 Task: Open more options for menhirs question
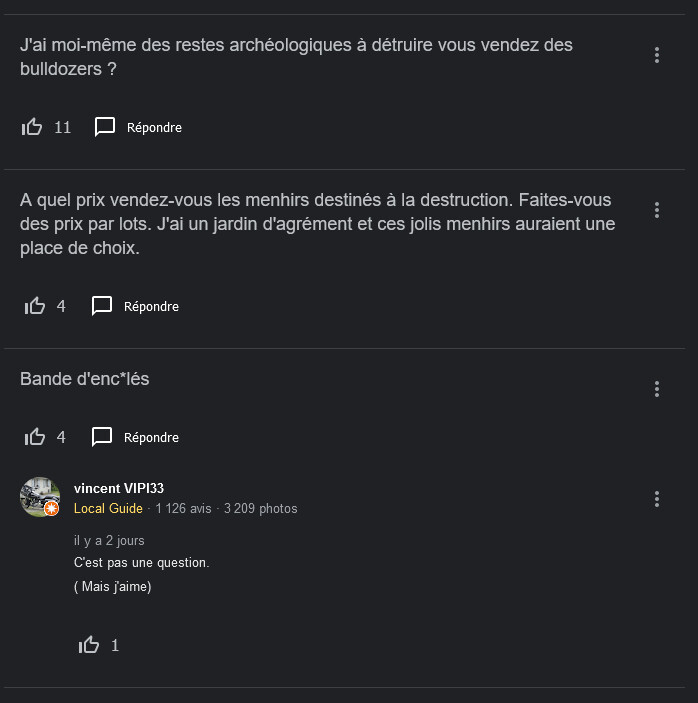tap(657, 210)
